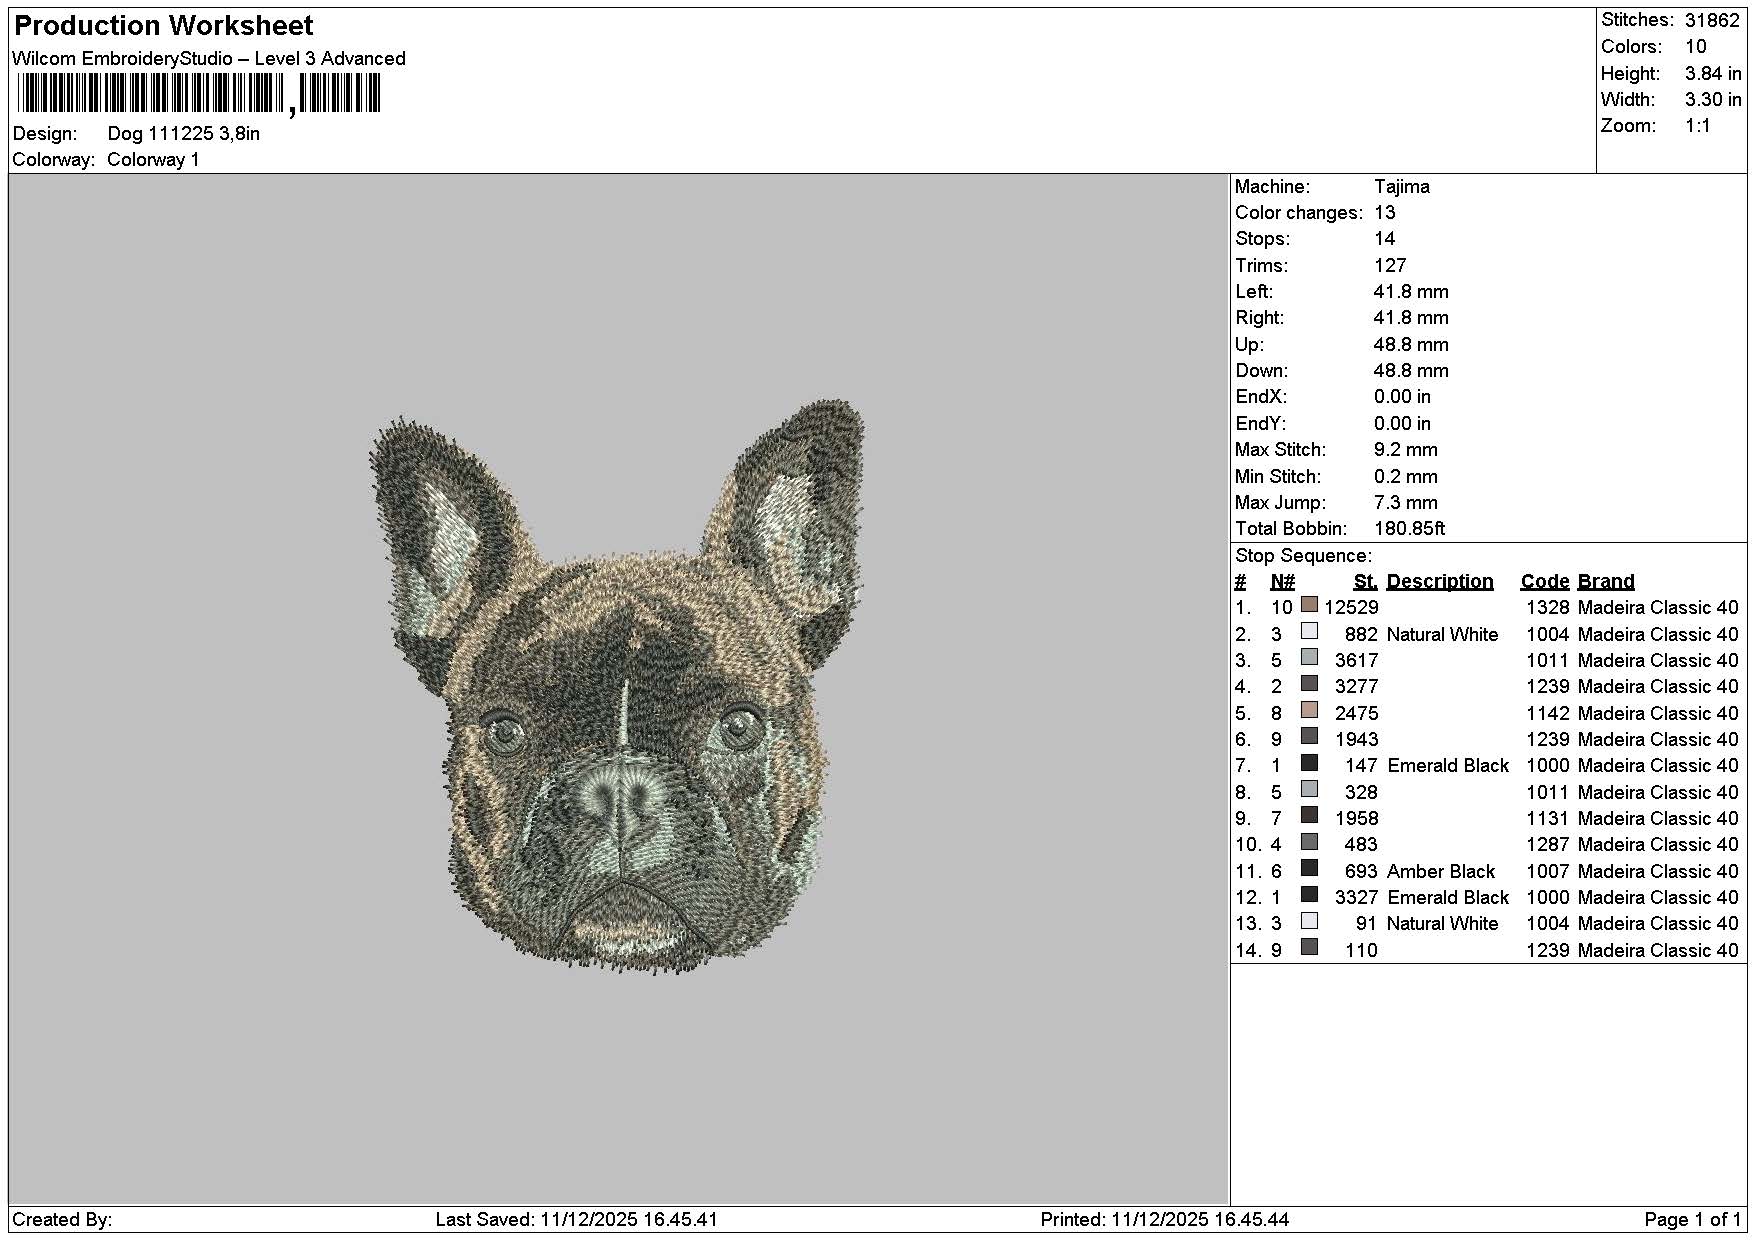The height and width of the screenshot is (1240, 1755).
Task: Click the Amber Black swatch in stop 11 row
Action: point(1309,868)
